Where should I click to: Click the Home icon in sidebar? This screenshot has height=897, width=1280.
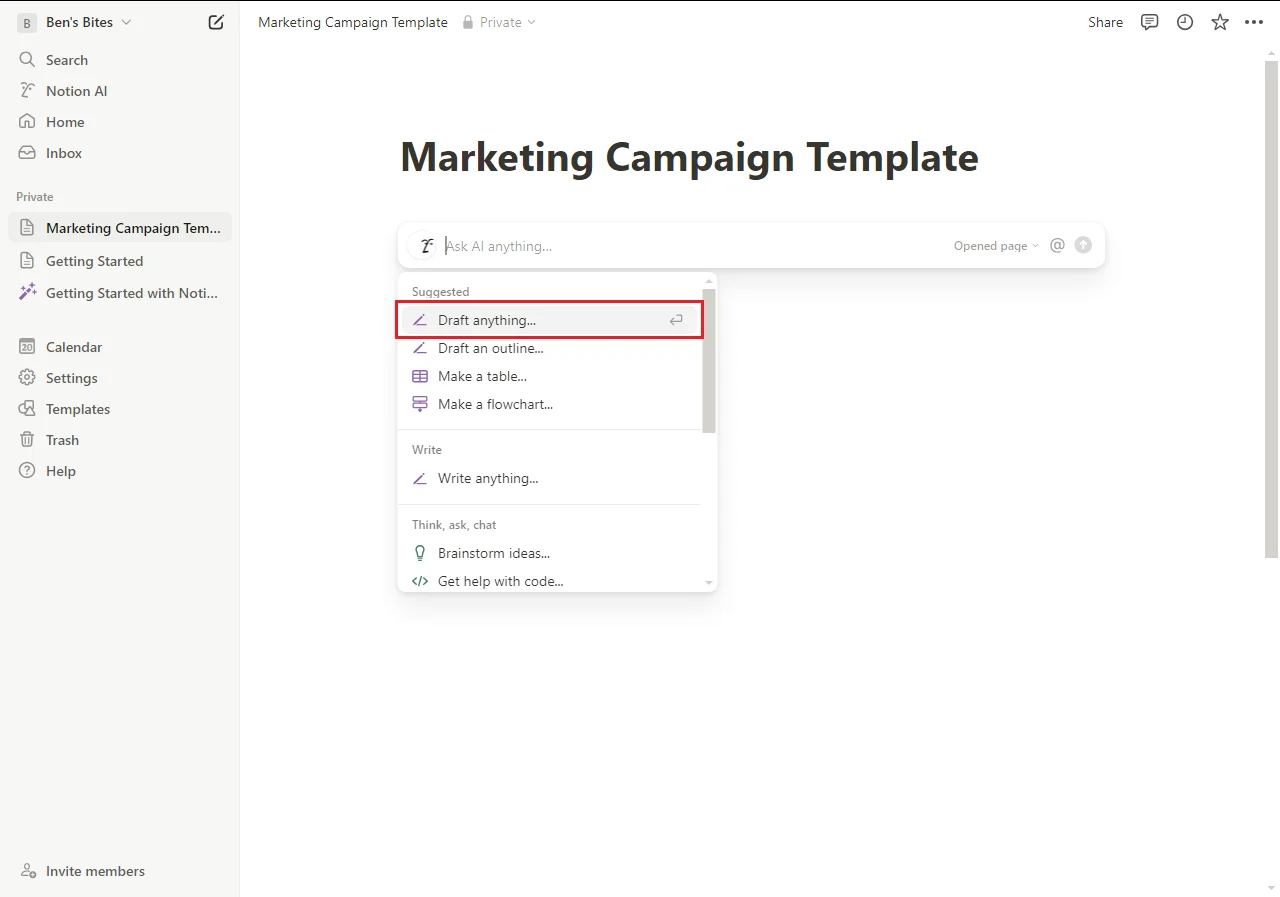pos(27,122)
